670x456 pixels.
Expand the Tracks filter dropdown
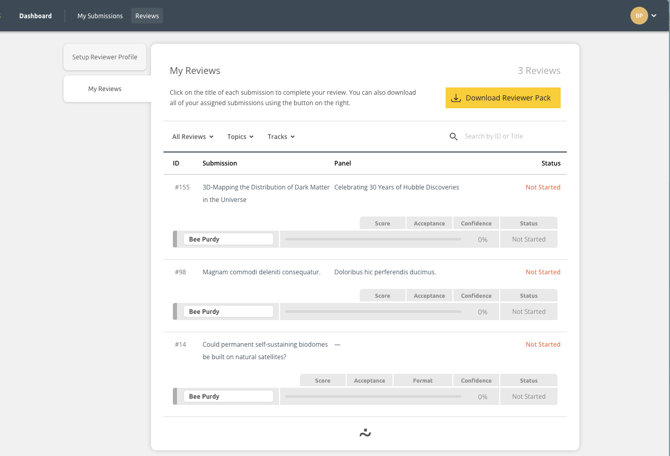click(280, 137)
